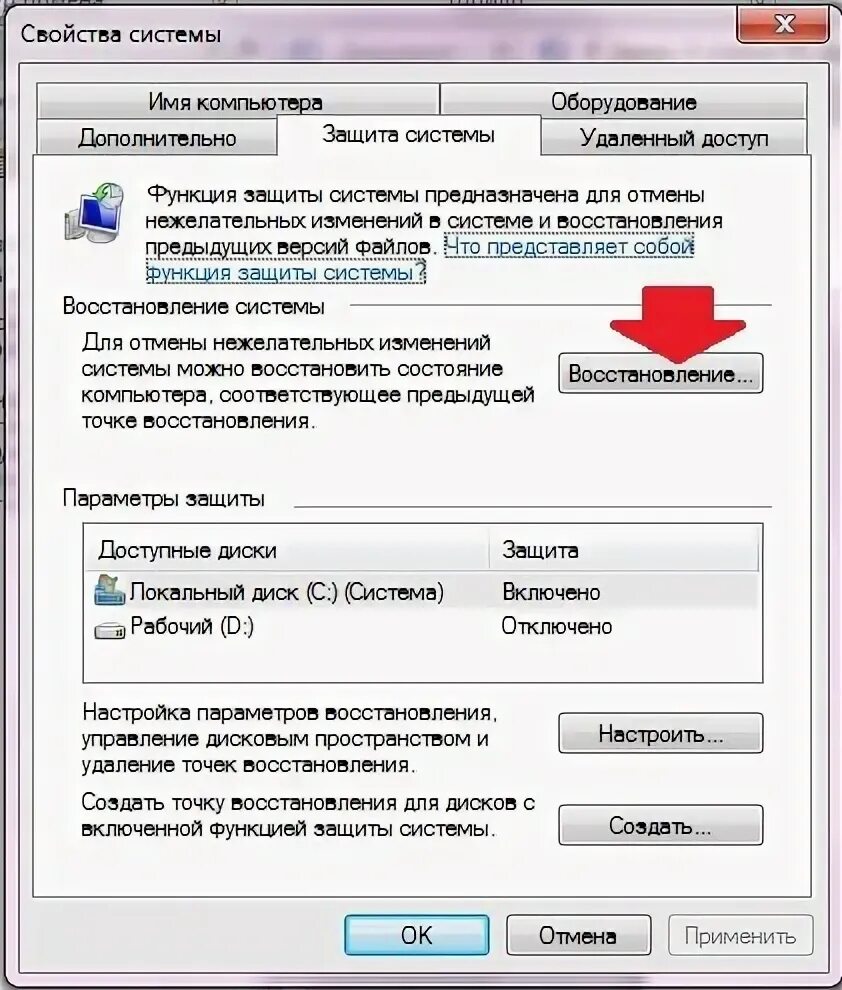
Task: Click the Восстановление... button
Action: click(x=660, y=373)
